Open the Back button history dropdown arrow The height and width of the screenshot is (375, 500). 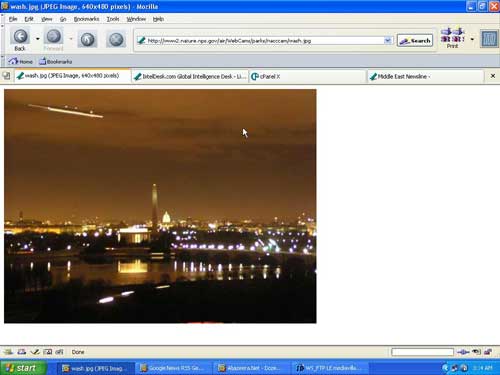37,39
